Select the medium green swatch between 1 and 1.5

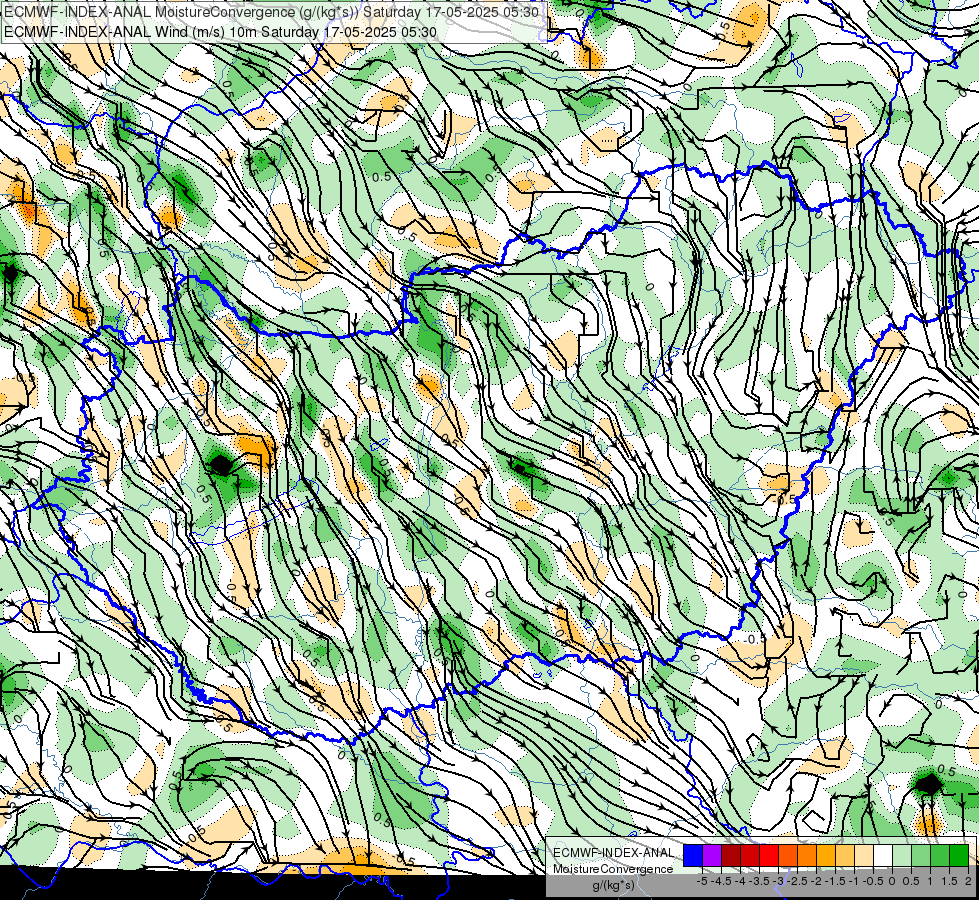pyautogui.click(x=940, y=856)
